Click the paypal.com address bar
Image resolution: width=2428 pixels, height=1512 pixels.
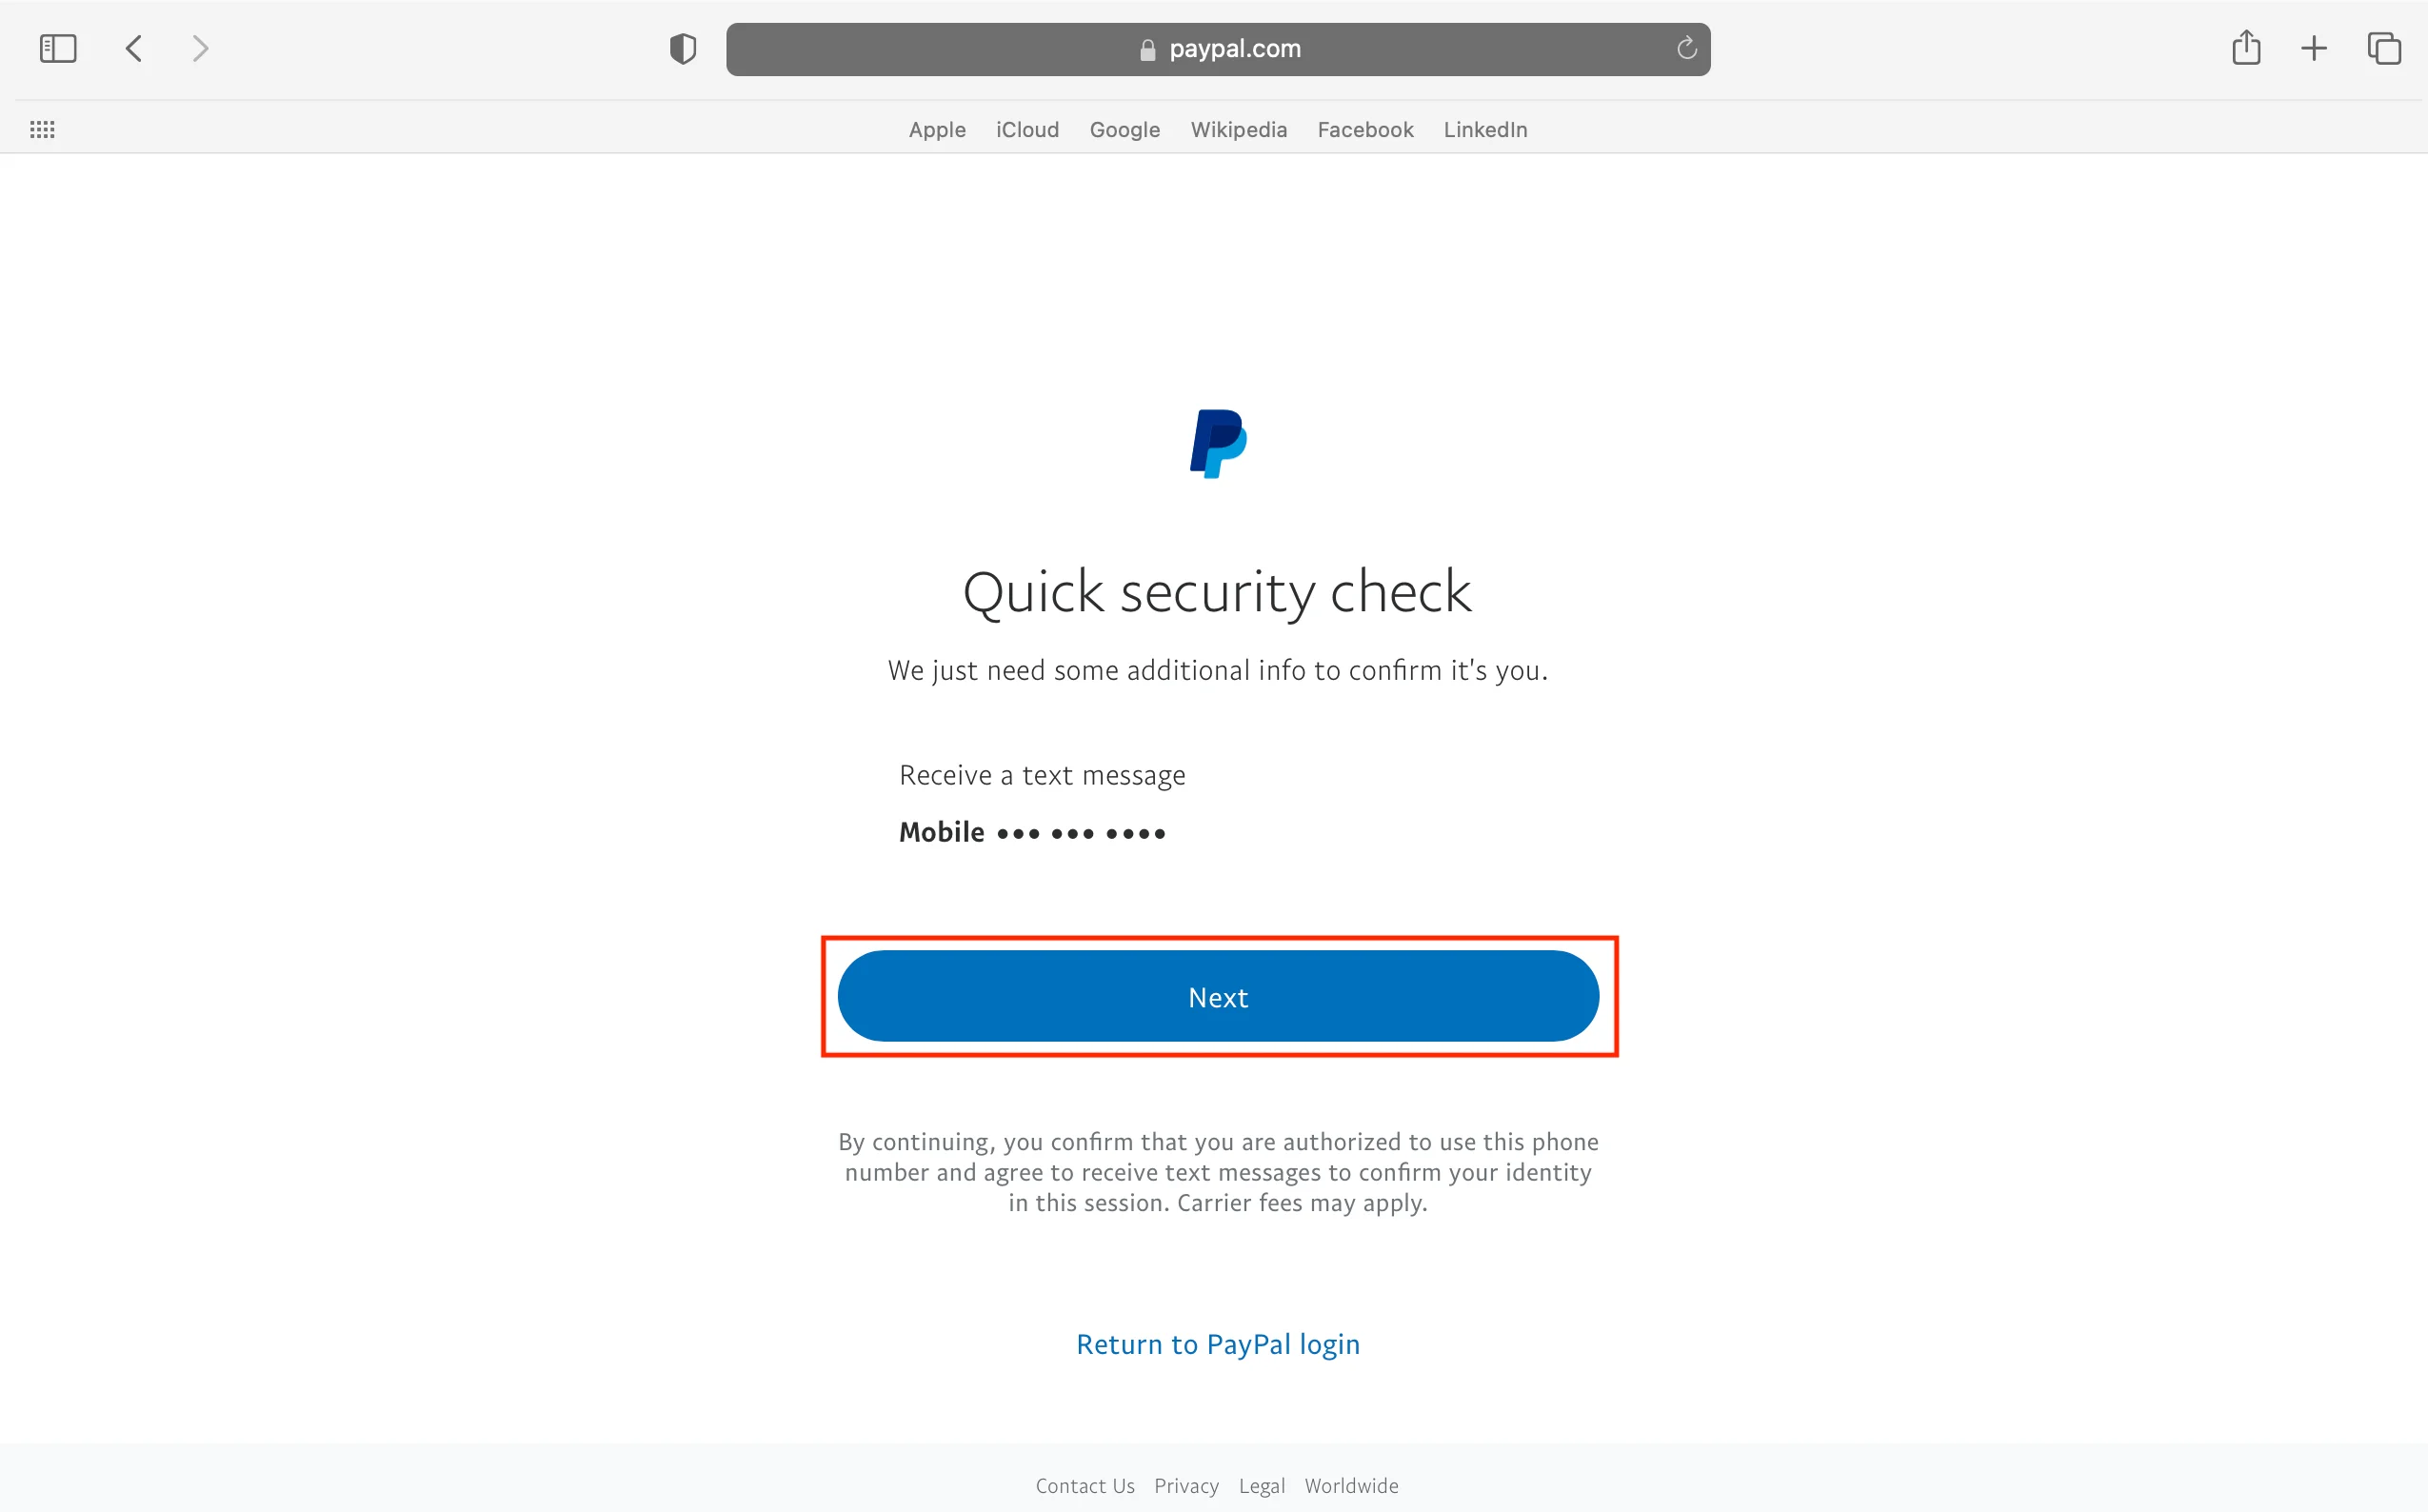pos(1218,49)
